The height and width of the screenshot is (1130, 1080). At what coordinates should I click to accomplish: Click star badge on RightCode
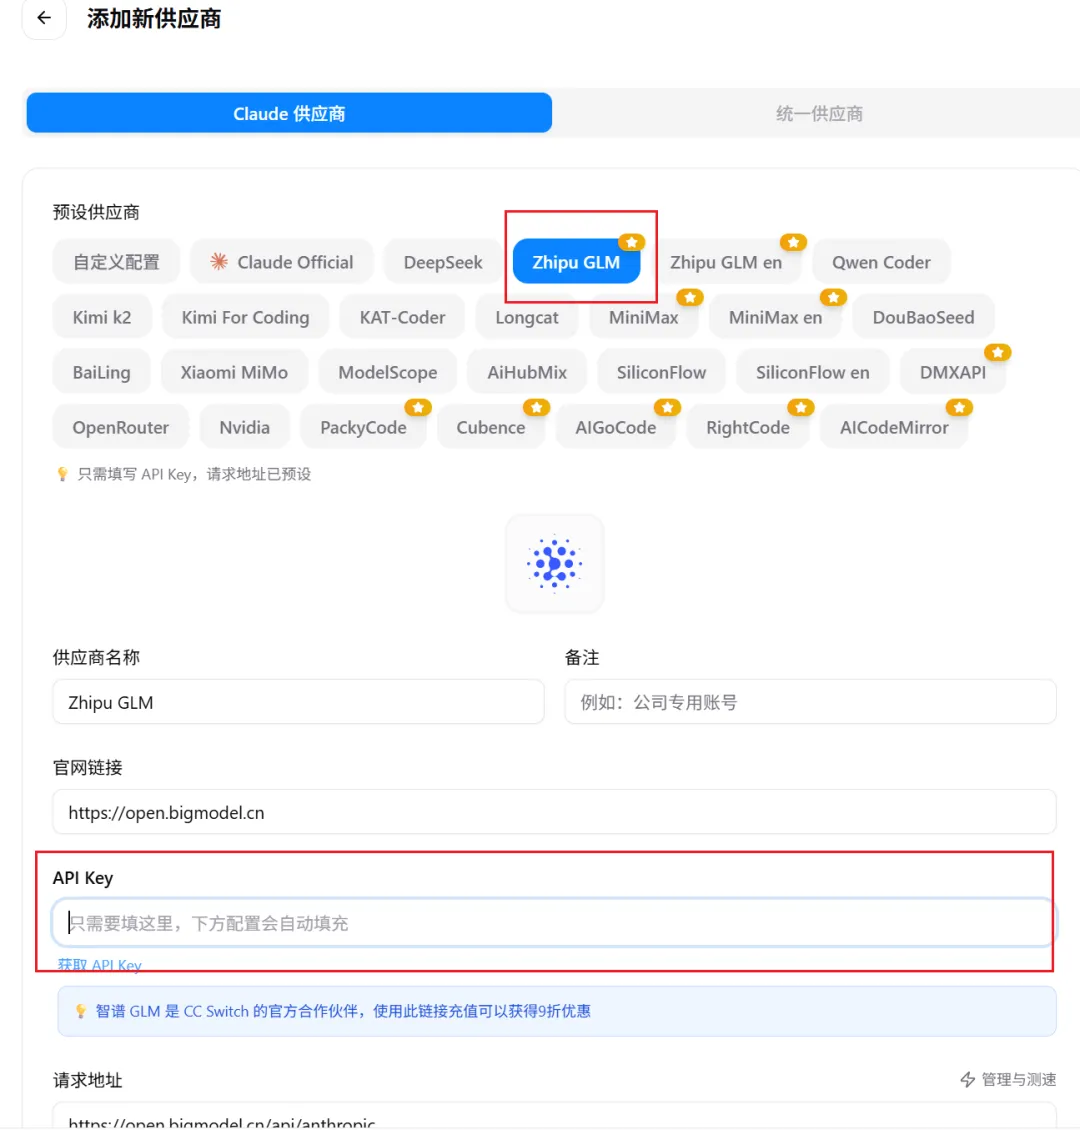[800, 408]
